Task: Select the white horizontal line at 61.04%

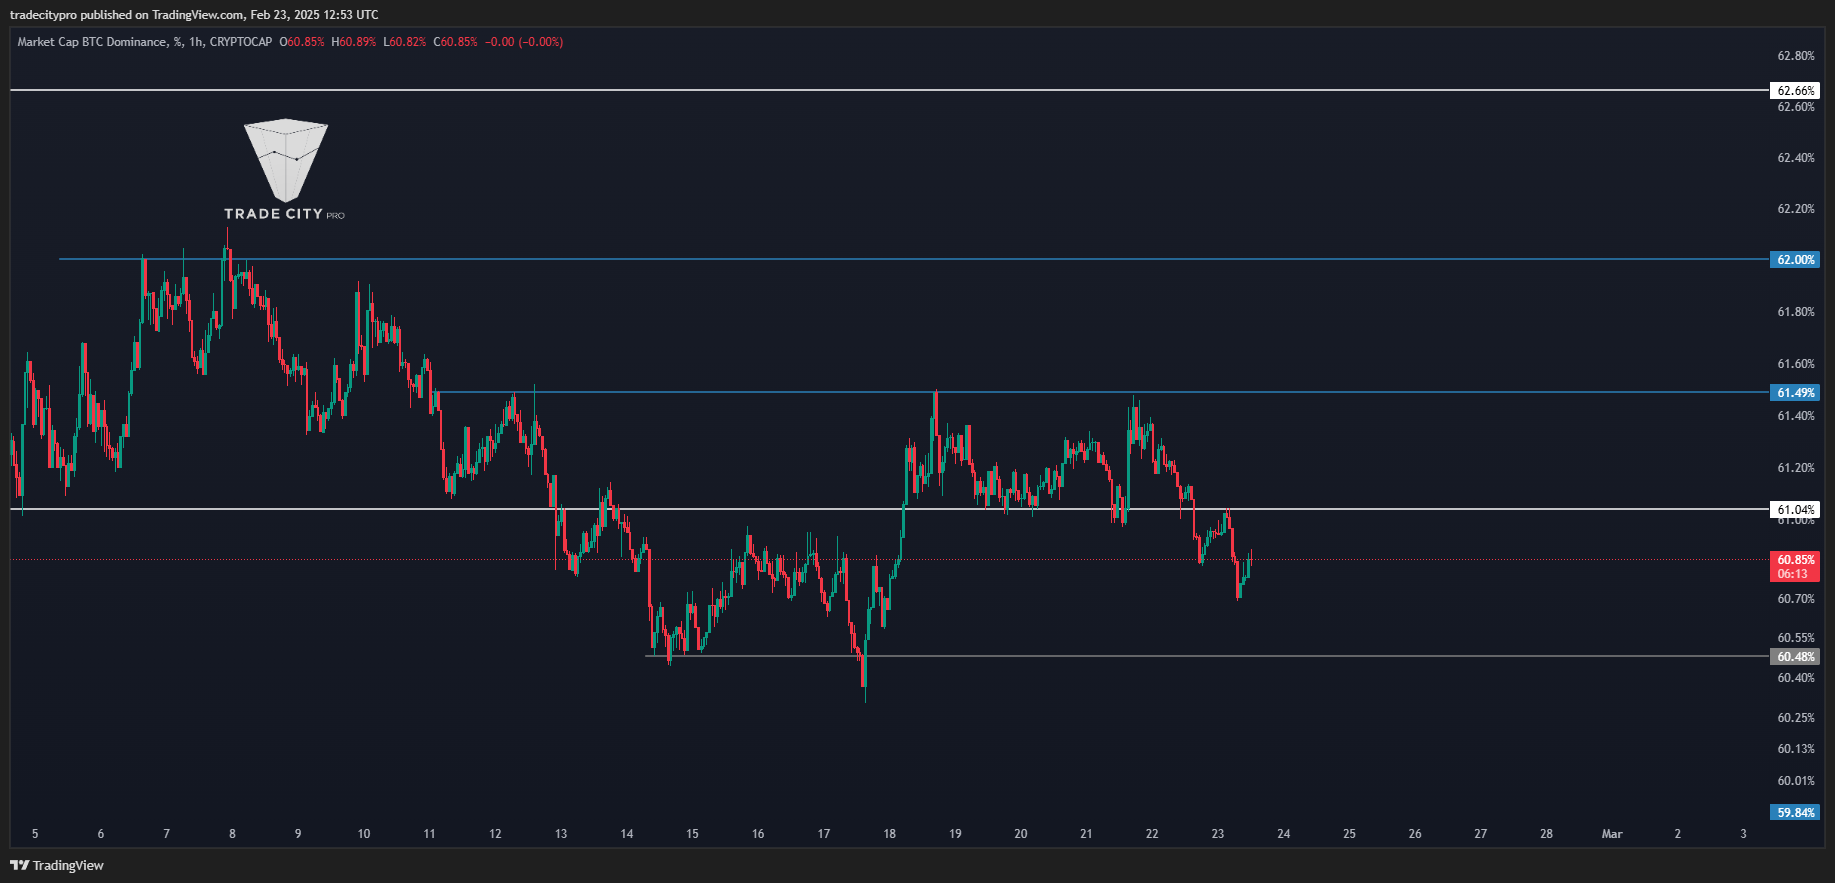Action: [889, 509]
